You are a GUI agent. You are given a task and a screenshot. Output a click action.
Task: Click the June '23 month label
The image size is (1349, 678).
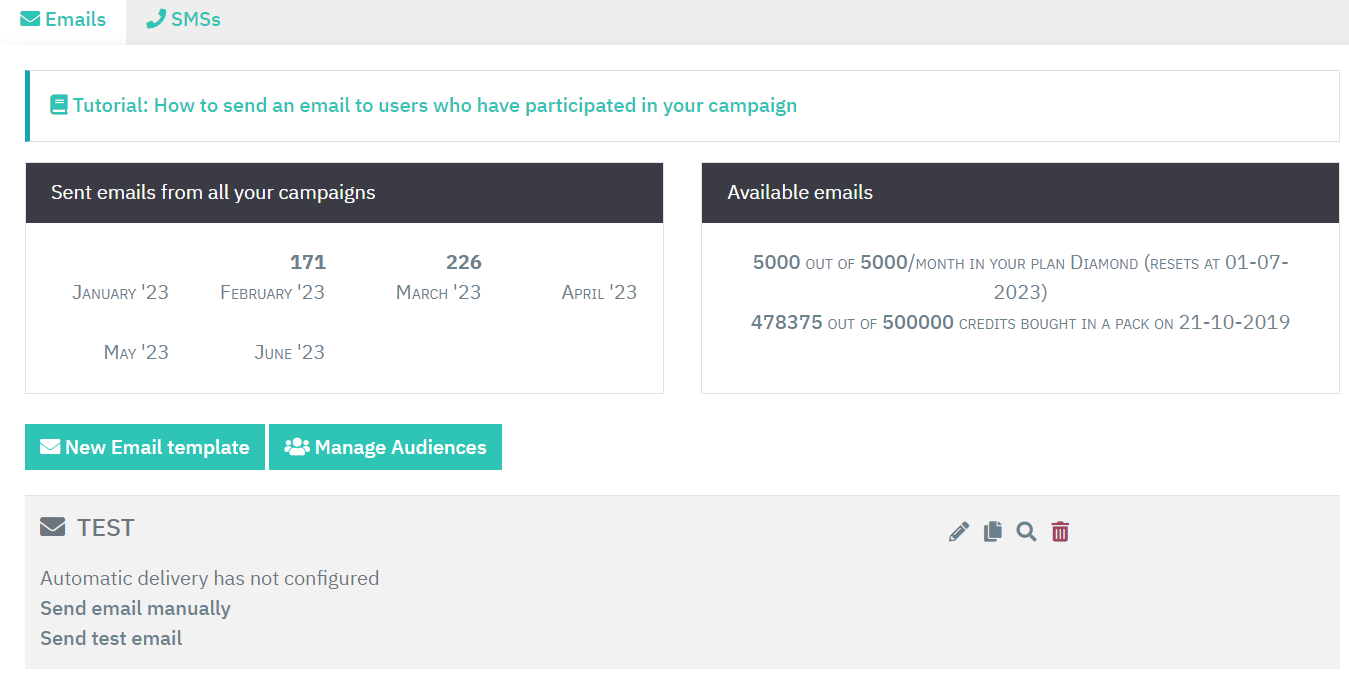pos(289,352)
